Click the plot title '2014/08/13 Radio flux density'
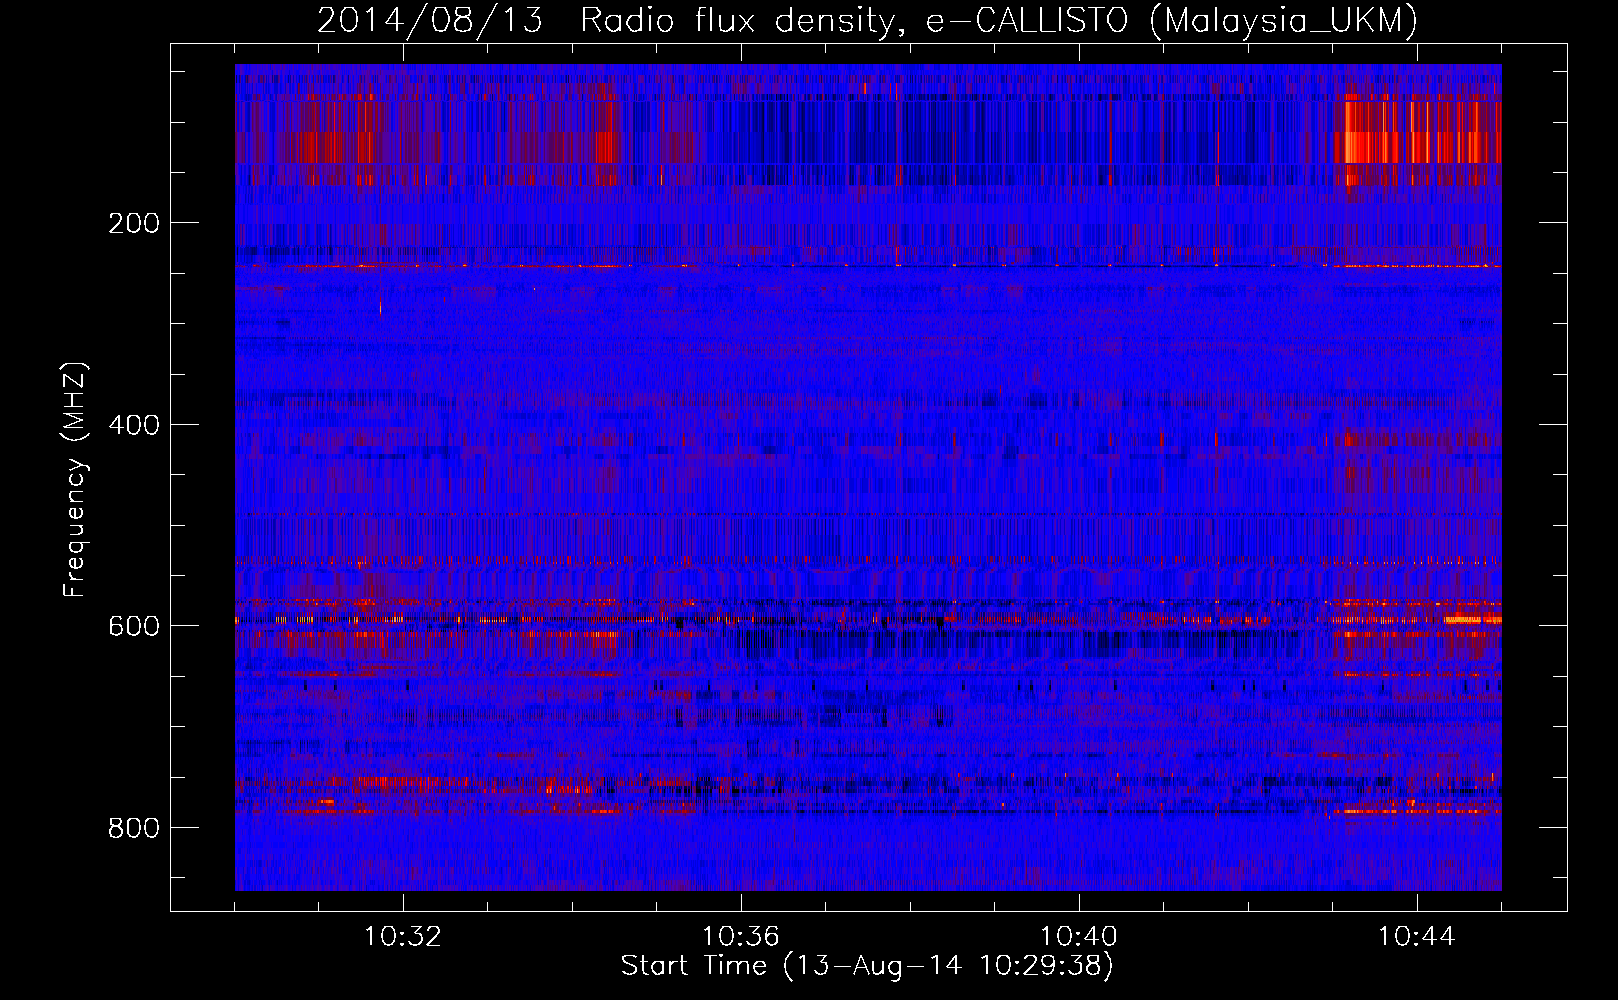The height and width of the screenshot is (1000, 1618). pos(867,20)
